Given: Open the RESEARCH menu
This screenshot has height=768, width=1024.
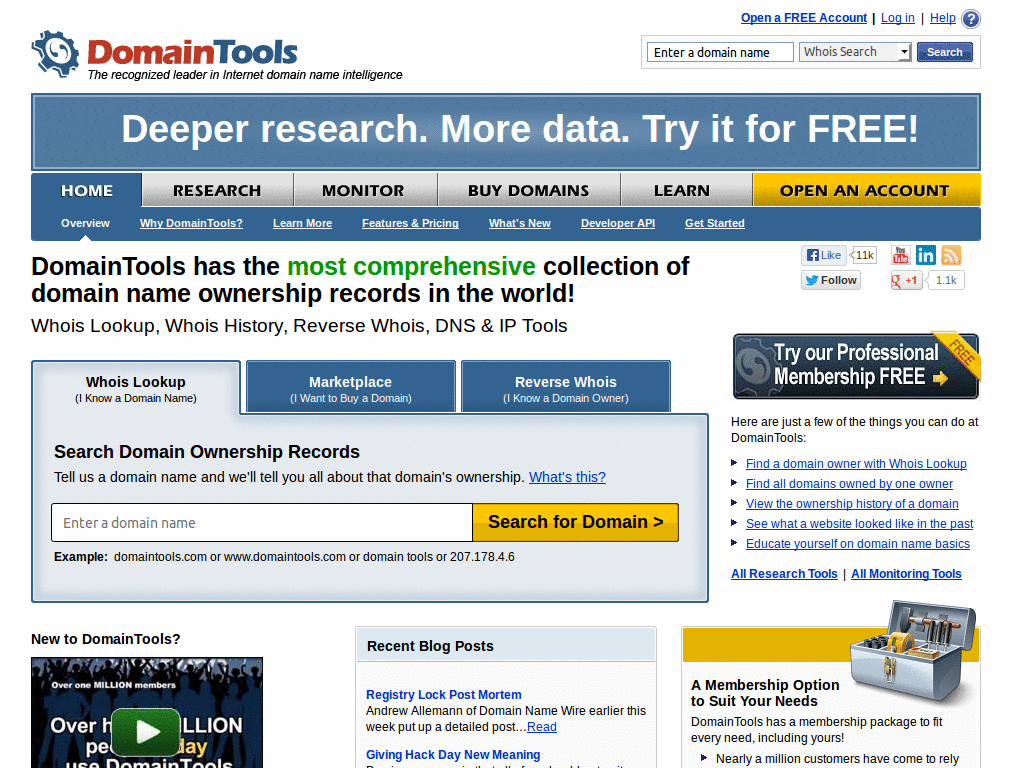Looking at the screenshot, I should click(x=217, y=191).
